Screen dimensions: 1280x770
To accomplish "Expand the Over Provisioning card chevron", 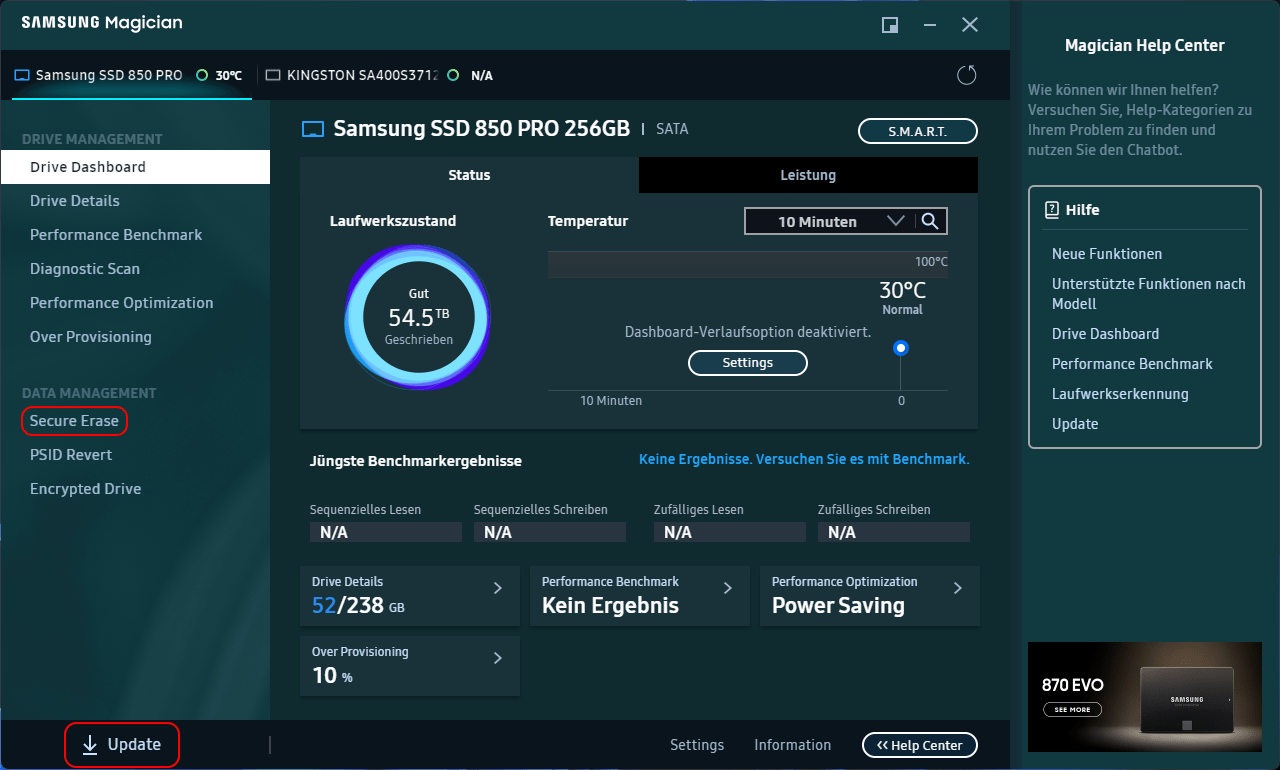I will point(498,658).
